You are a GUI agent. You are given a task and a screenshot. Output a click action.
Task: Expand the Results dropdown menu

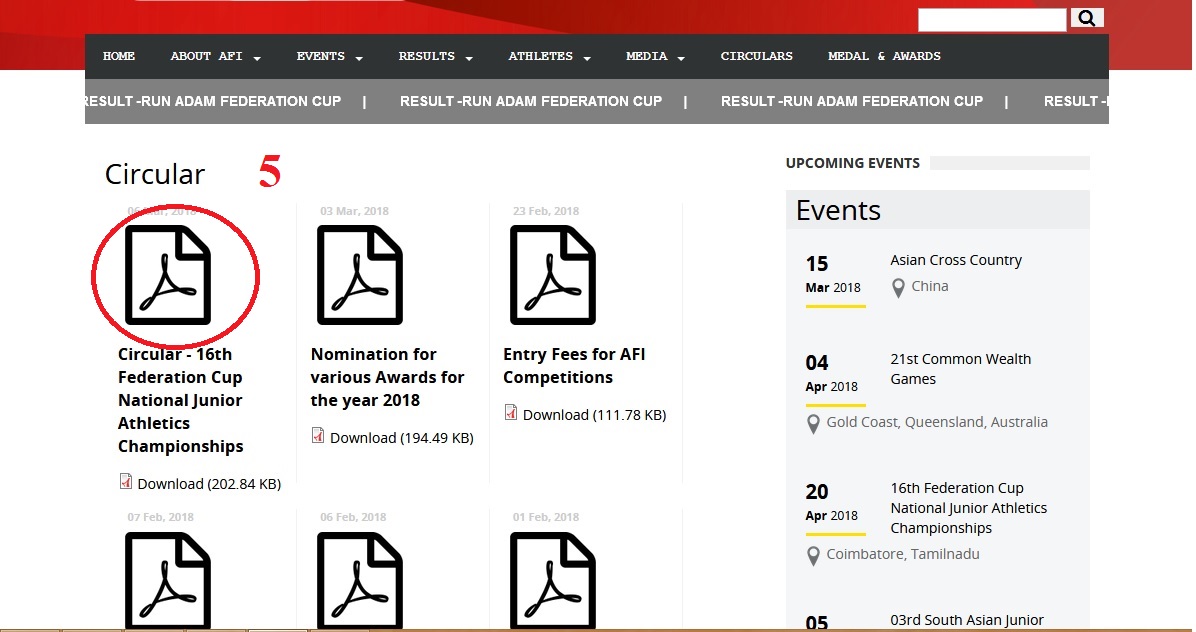435,57
